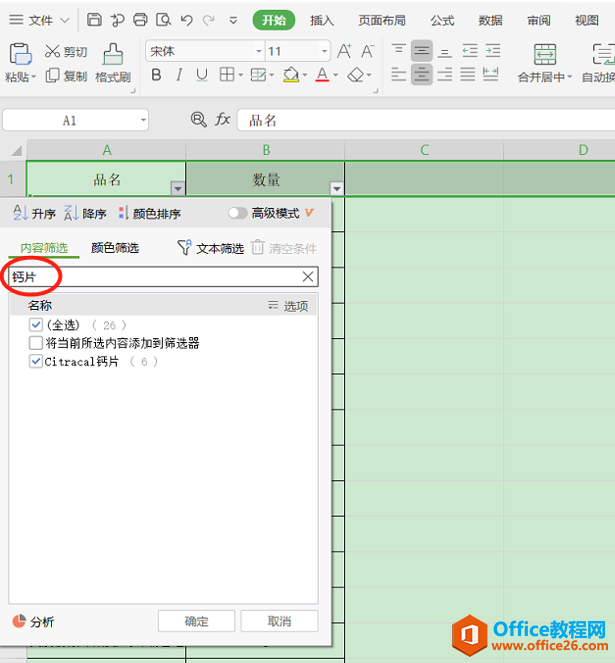615x663 pixels.
Task: Open the 公式 ribbon tab
Action: pyautogui.click(x=442, y=20)
